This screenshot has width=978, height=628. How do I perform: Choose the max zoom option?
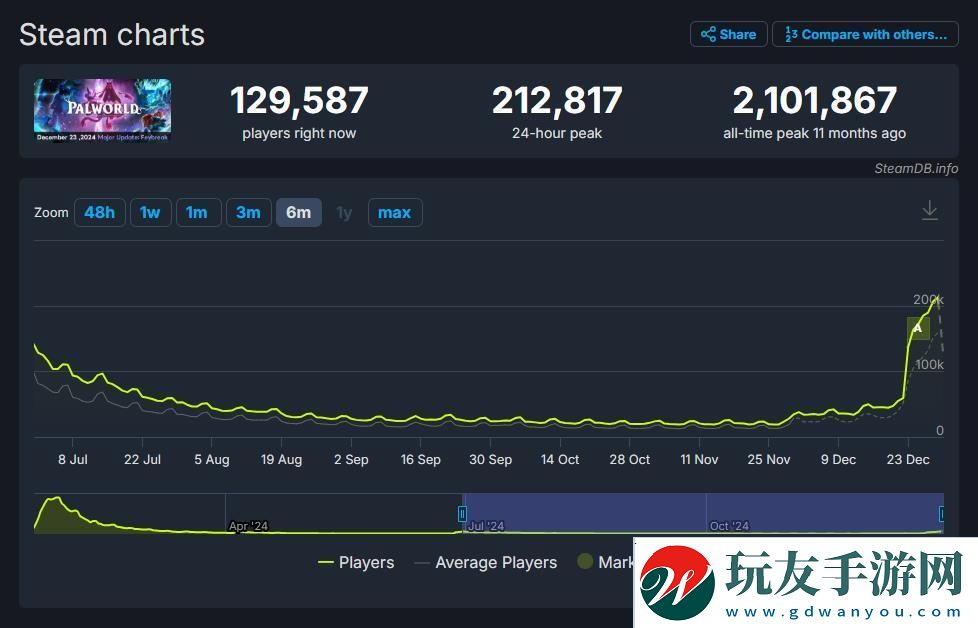(395, 213)
